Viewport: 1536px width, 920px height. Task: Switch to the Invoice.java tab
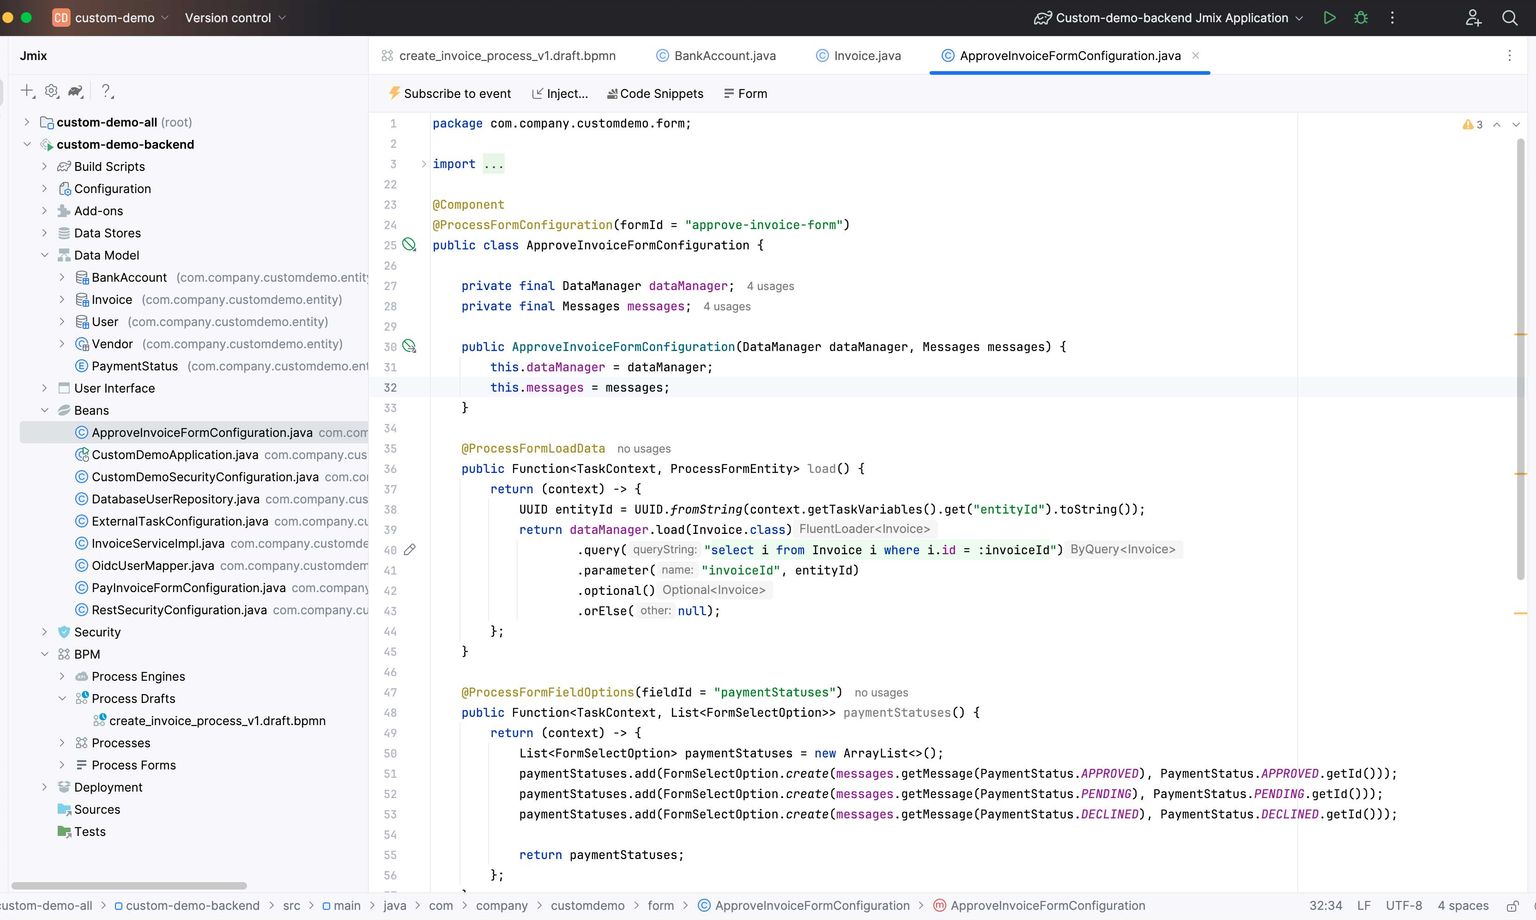coord(858,56)
